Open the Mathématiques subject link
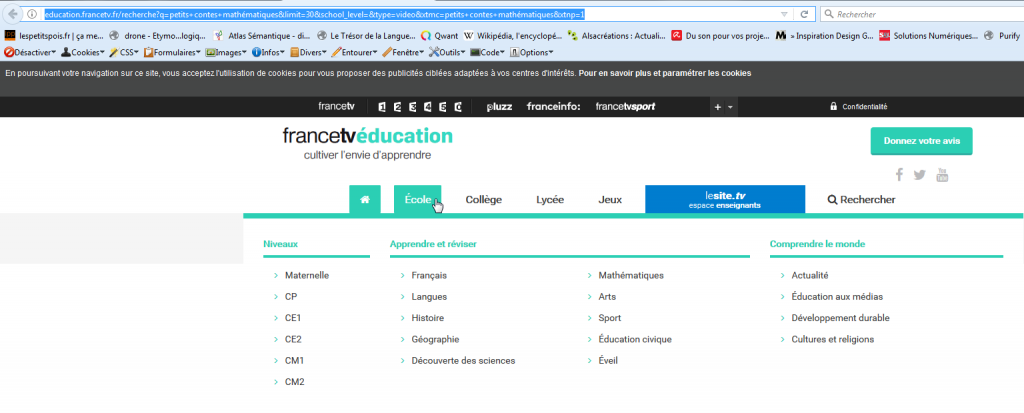The height and width of the screenshot is (413, 1024). [x=631, y=275]
